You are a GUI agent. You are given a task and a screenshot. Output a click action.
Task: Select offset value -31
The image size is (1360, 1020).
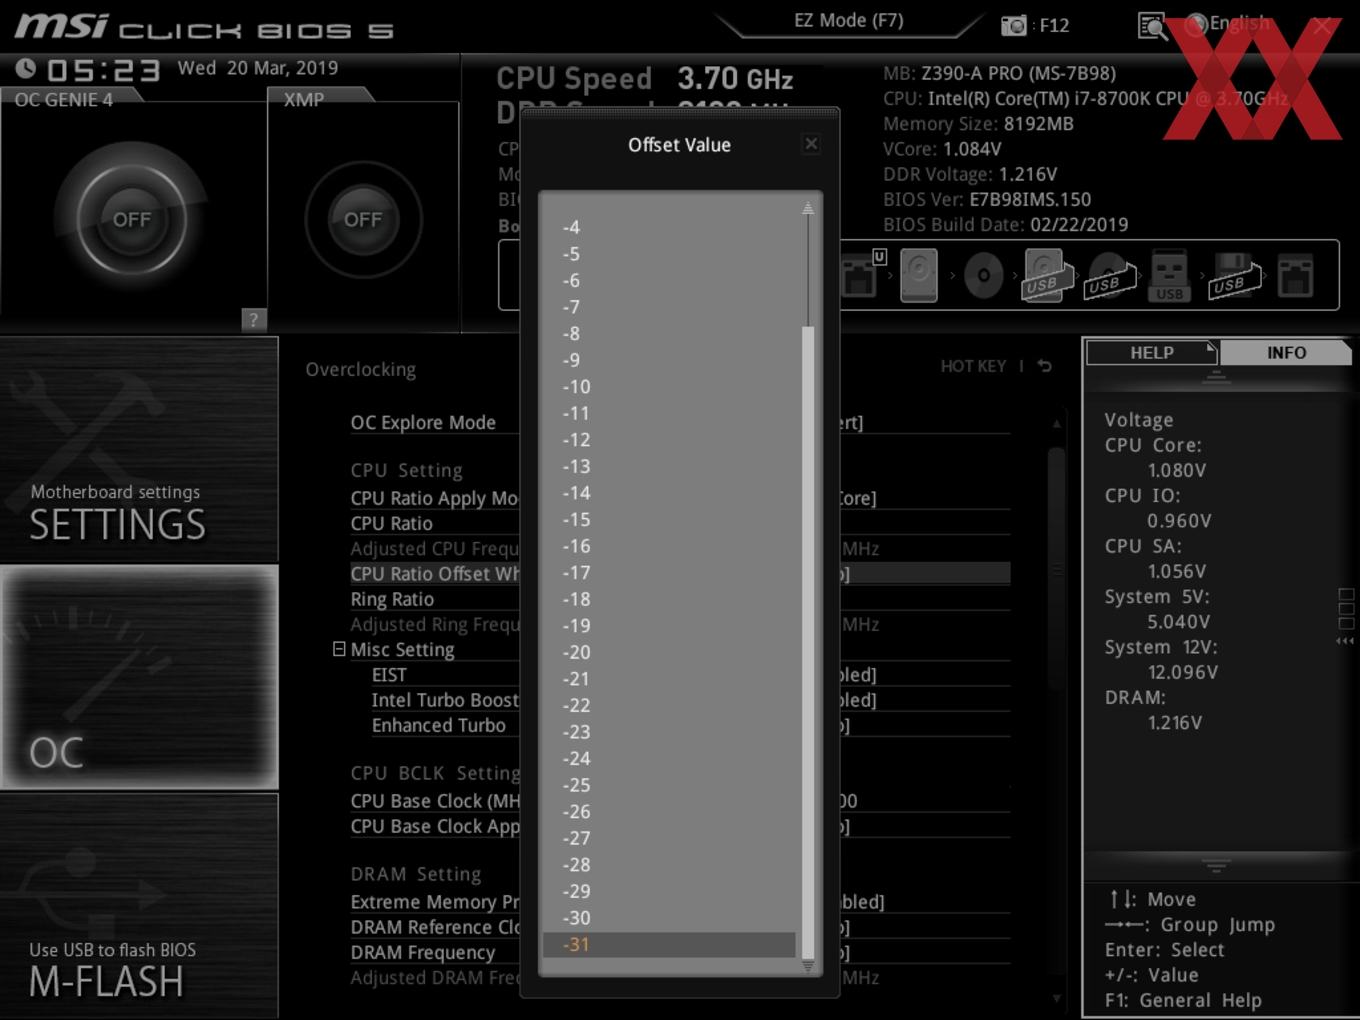point(669,944)
